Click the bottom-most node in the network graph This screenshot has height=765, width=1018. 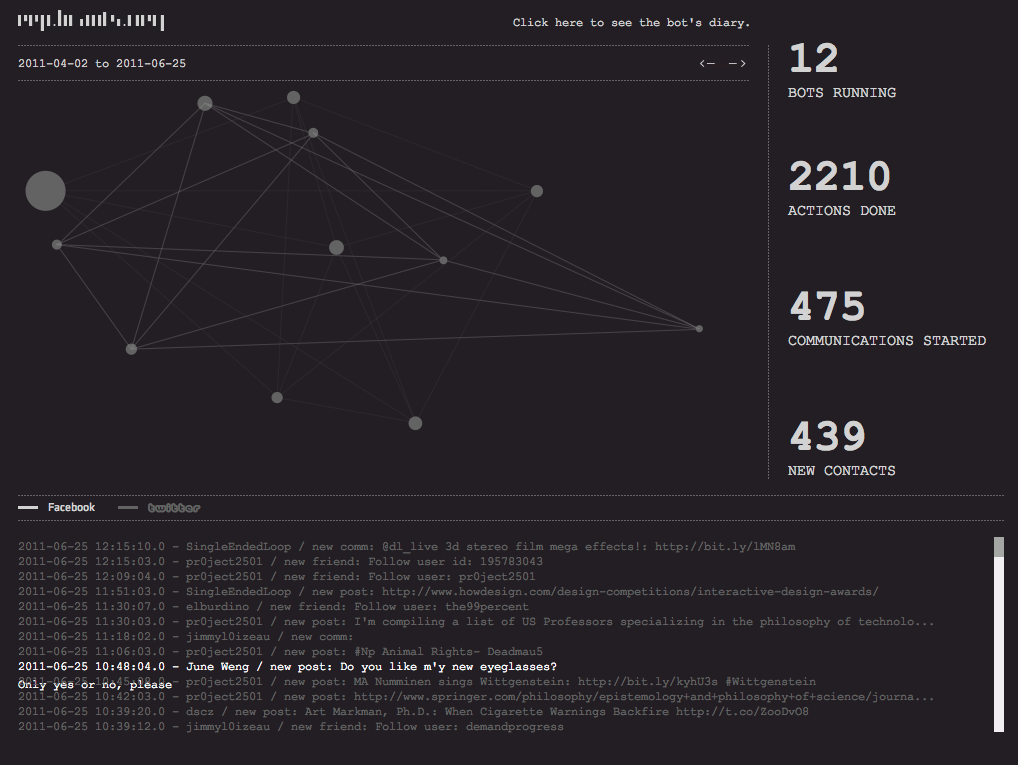(x=415, y=423)
